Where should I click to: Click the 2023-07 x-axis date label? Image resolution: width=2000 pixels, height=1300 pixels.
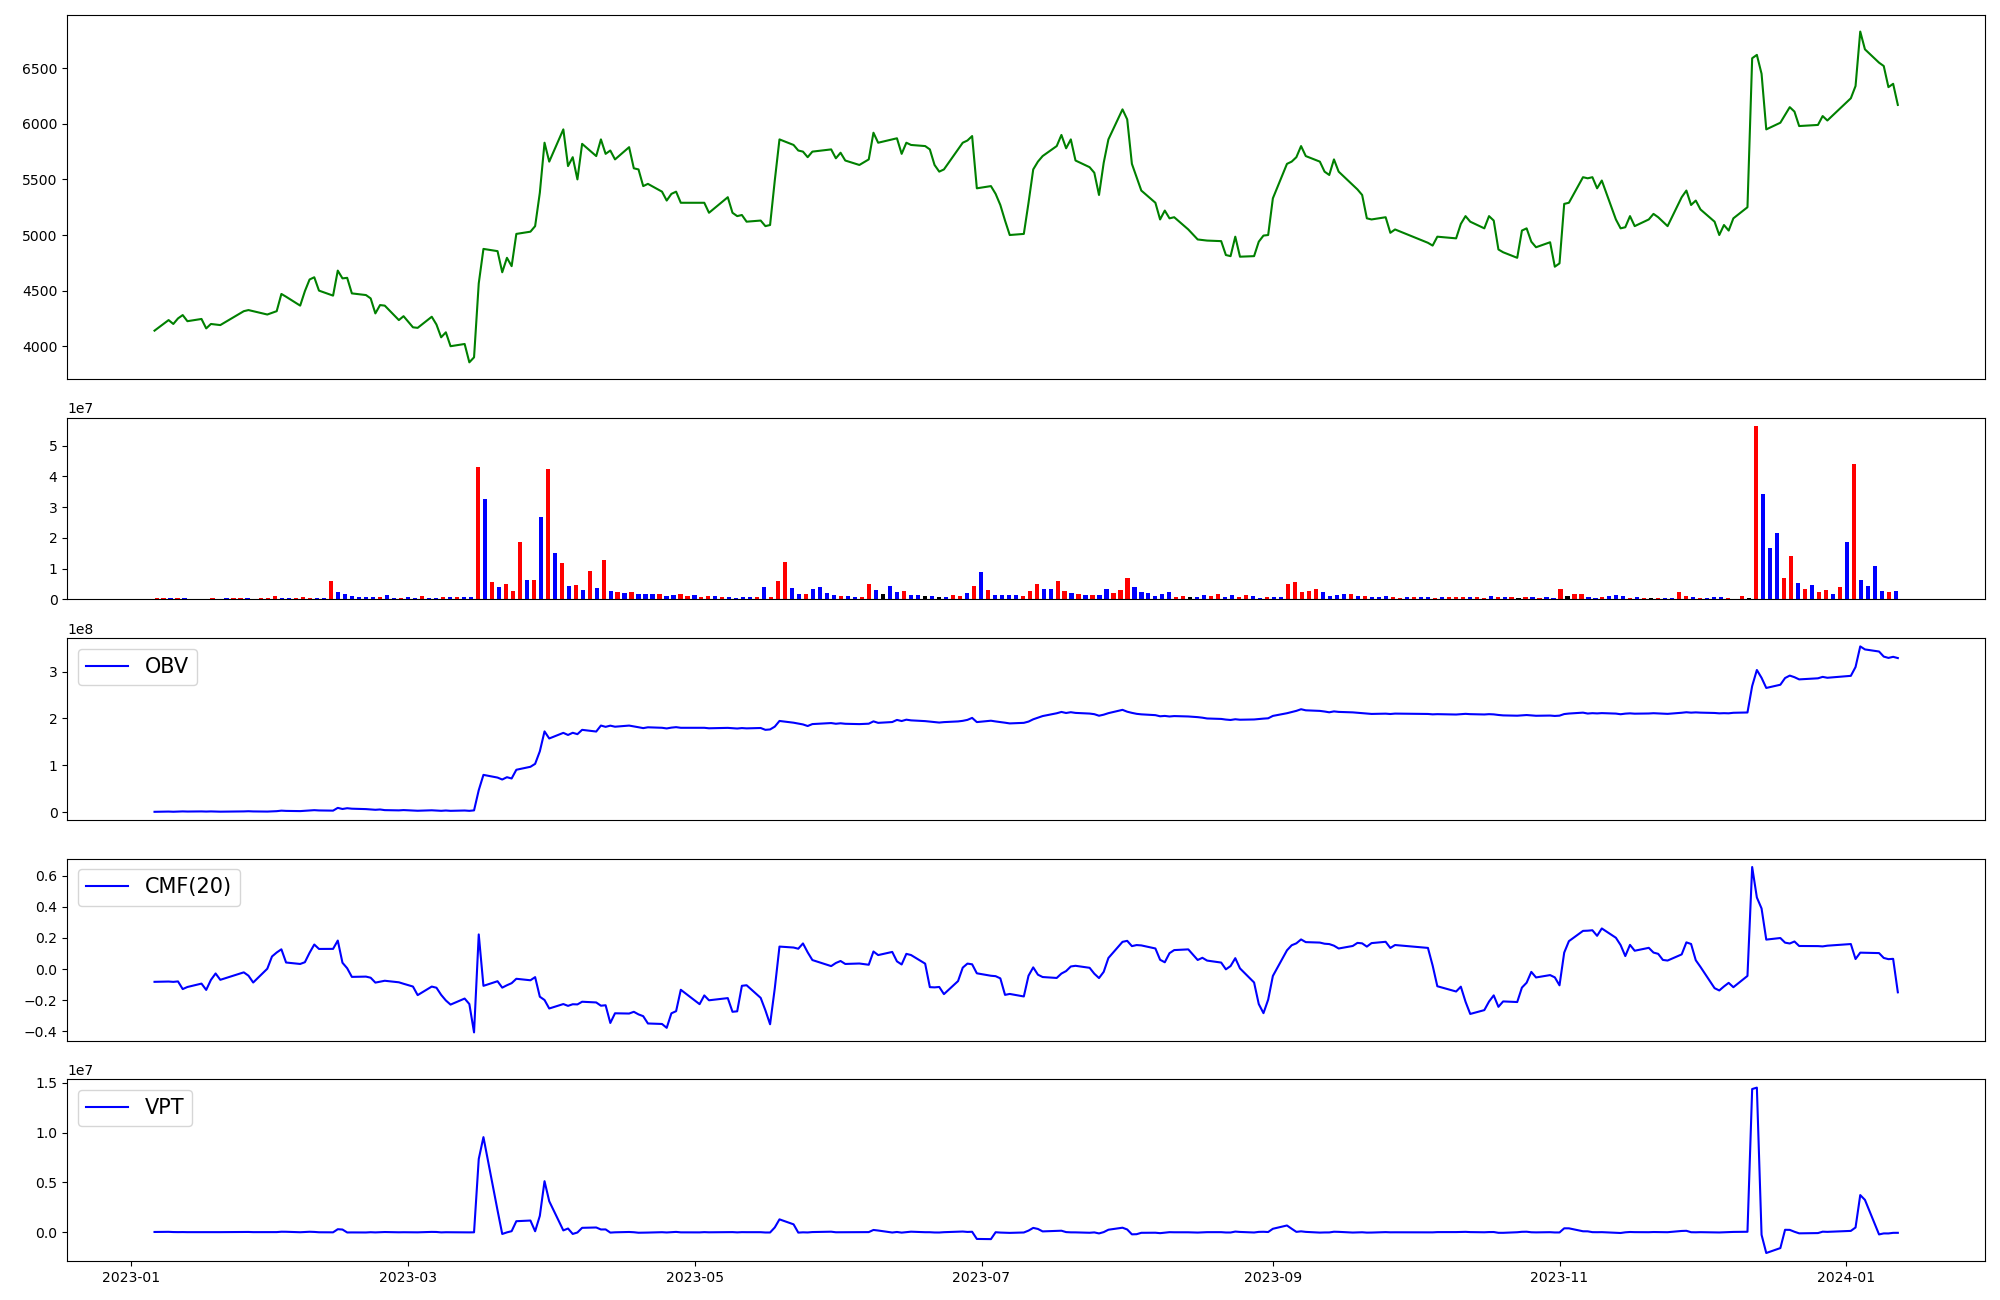coord(982,1277)
